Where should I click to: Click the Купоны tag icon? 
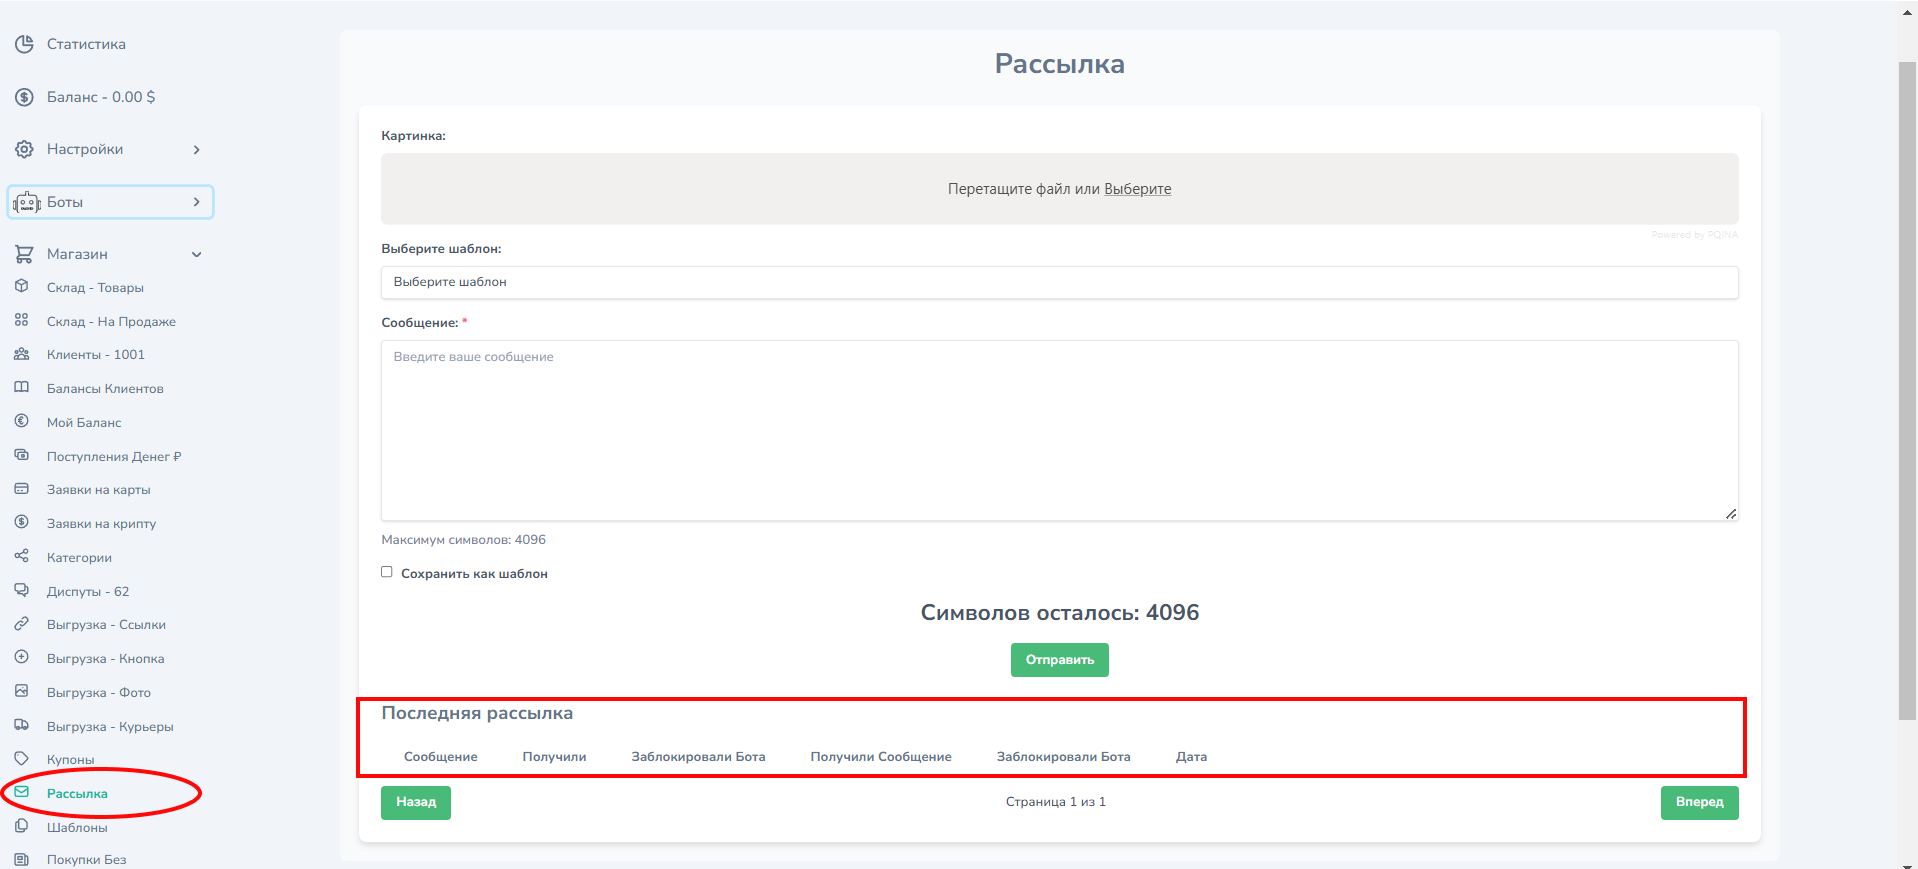coord(21,758)
